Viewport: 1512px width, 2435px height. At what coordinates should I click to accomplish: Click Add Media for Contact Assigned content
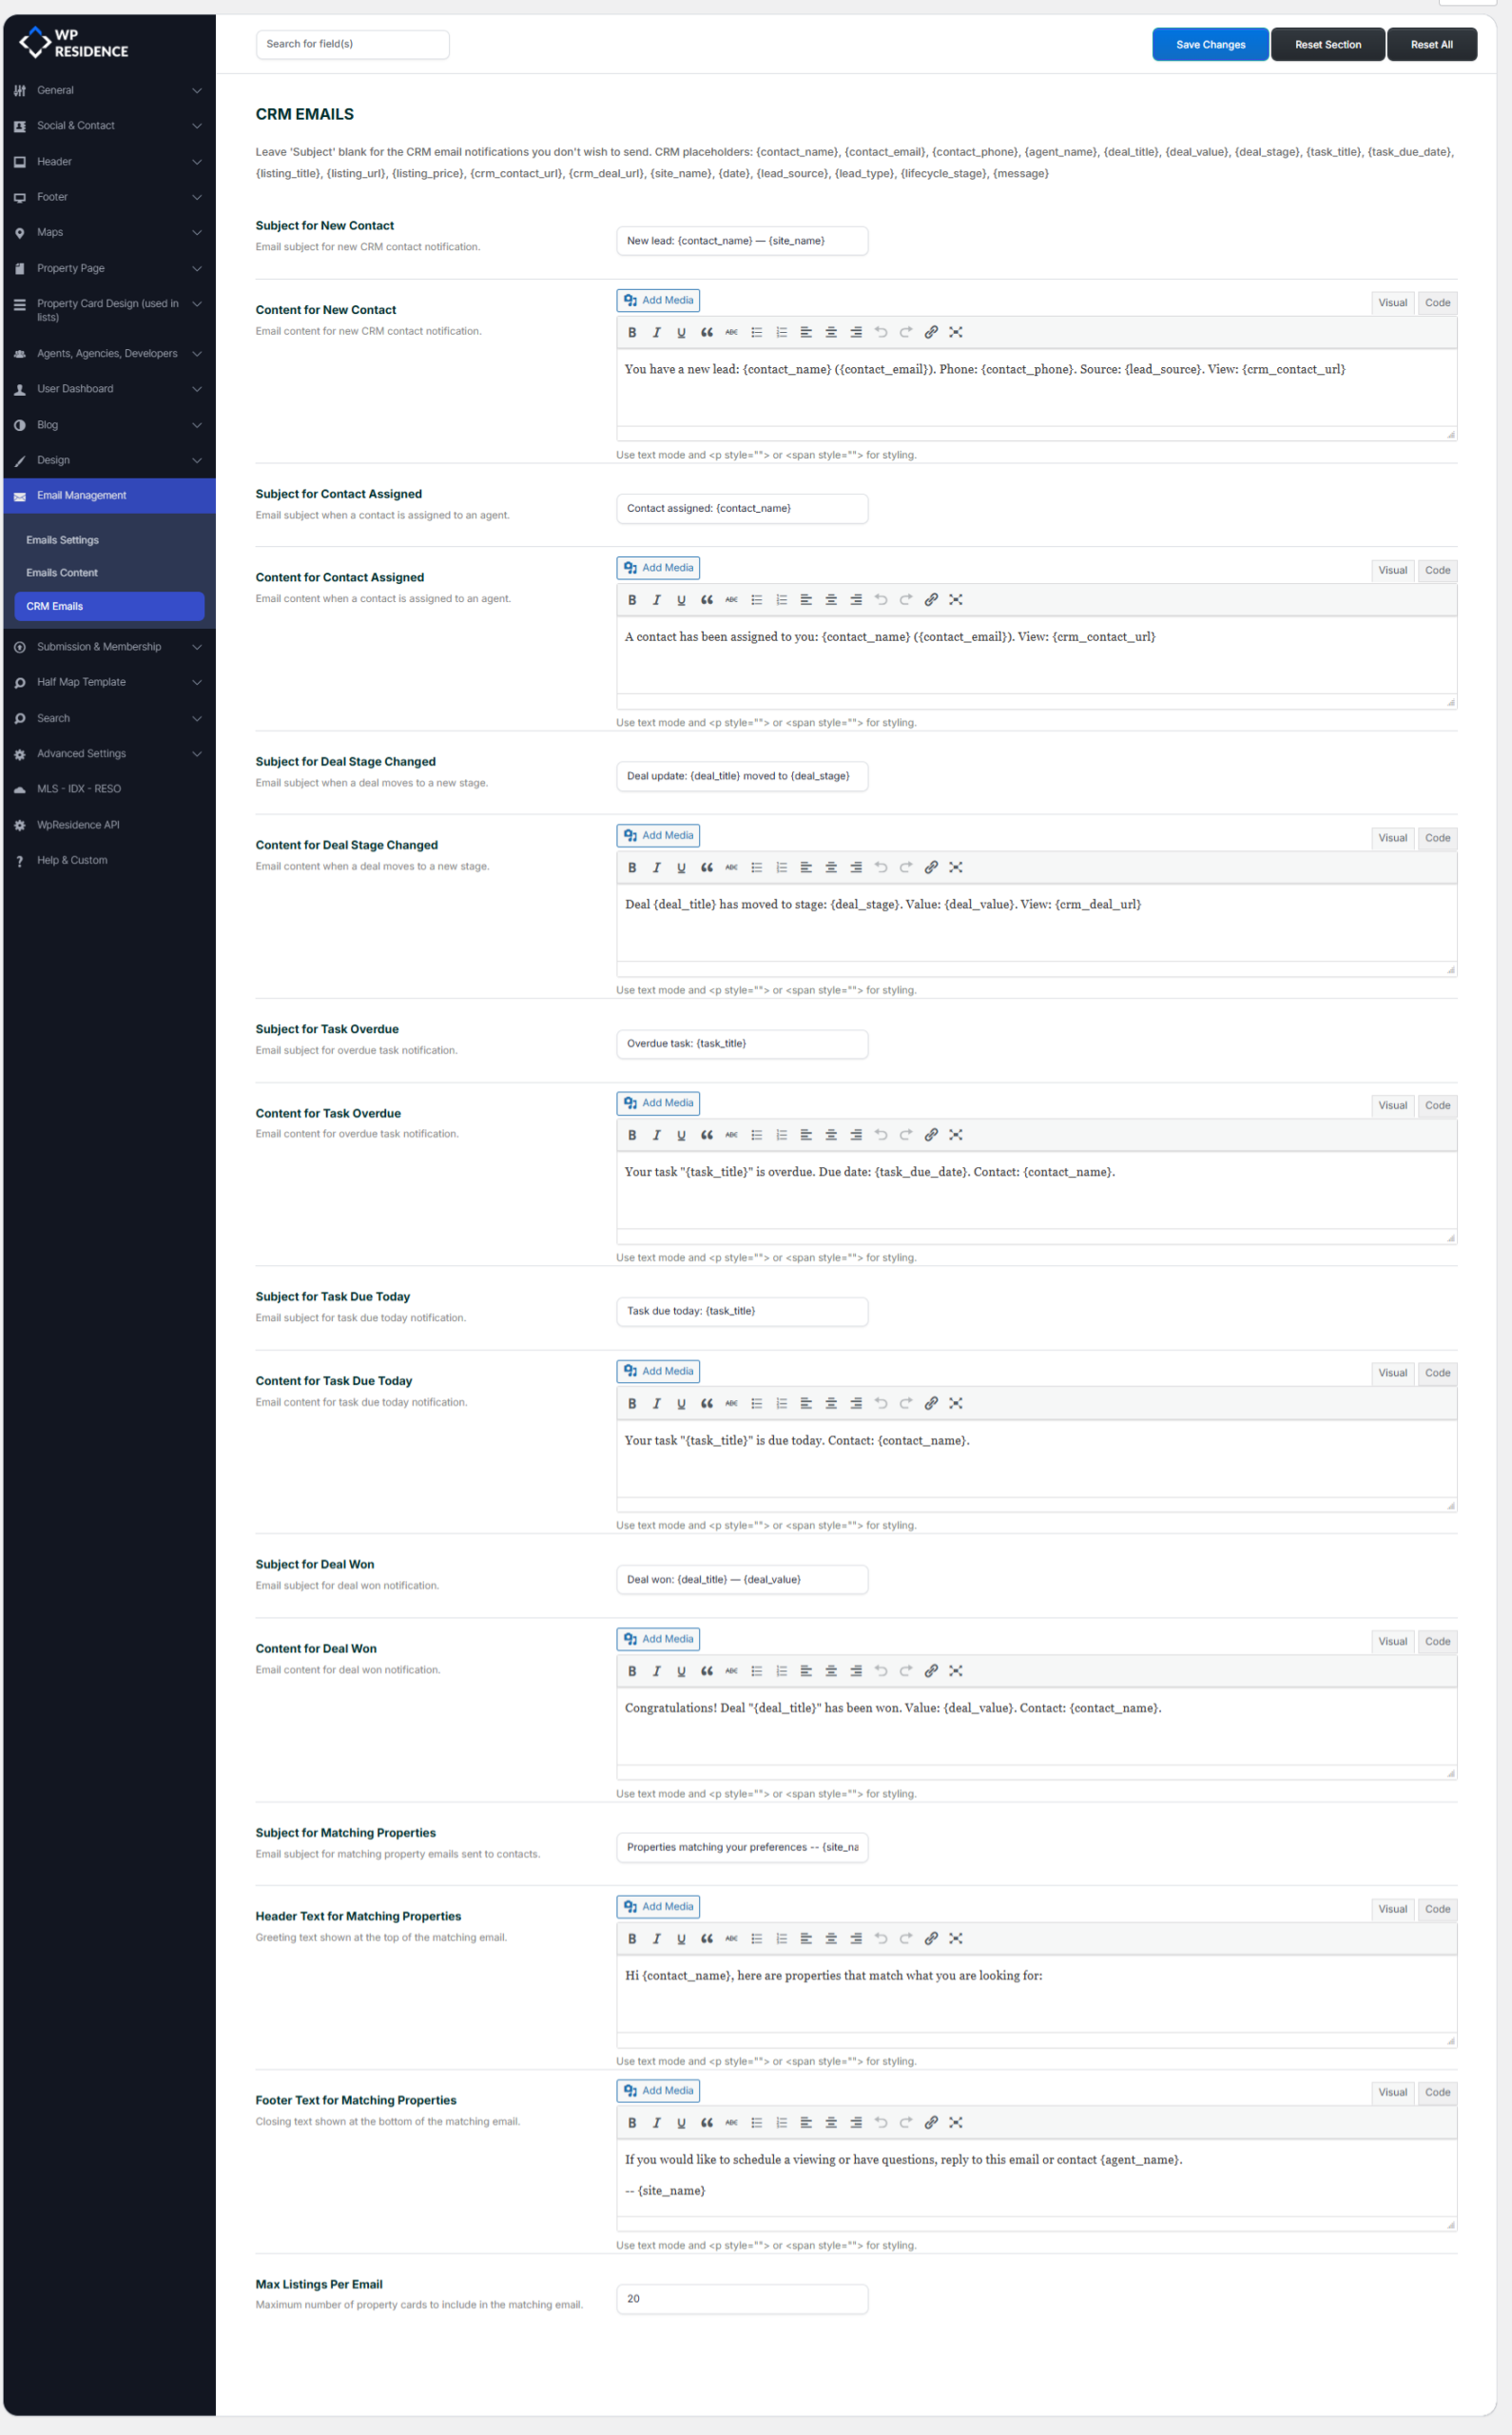click(658, 568)
